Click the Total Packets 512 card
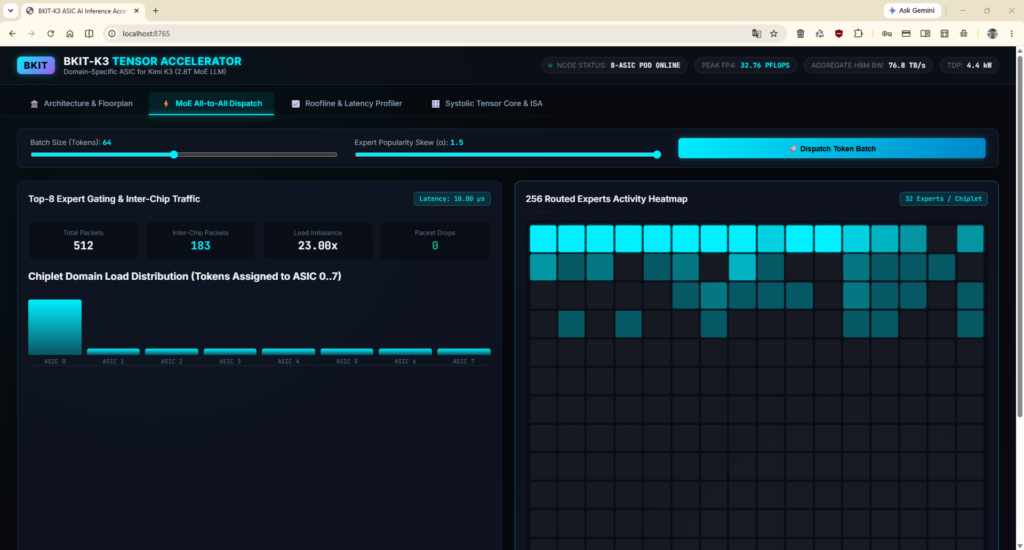This screenshot has height=550, width=1024. (83, 240)
